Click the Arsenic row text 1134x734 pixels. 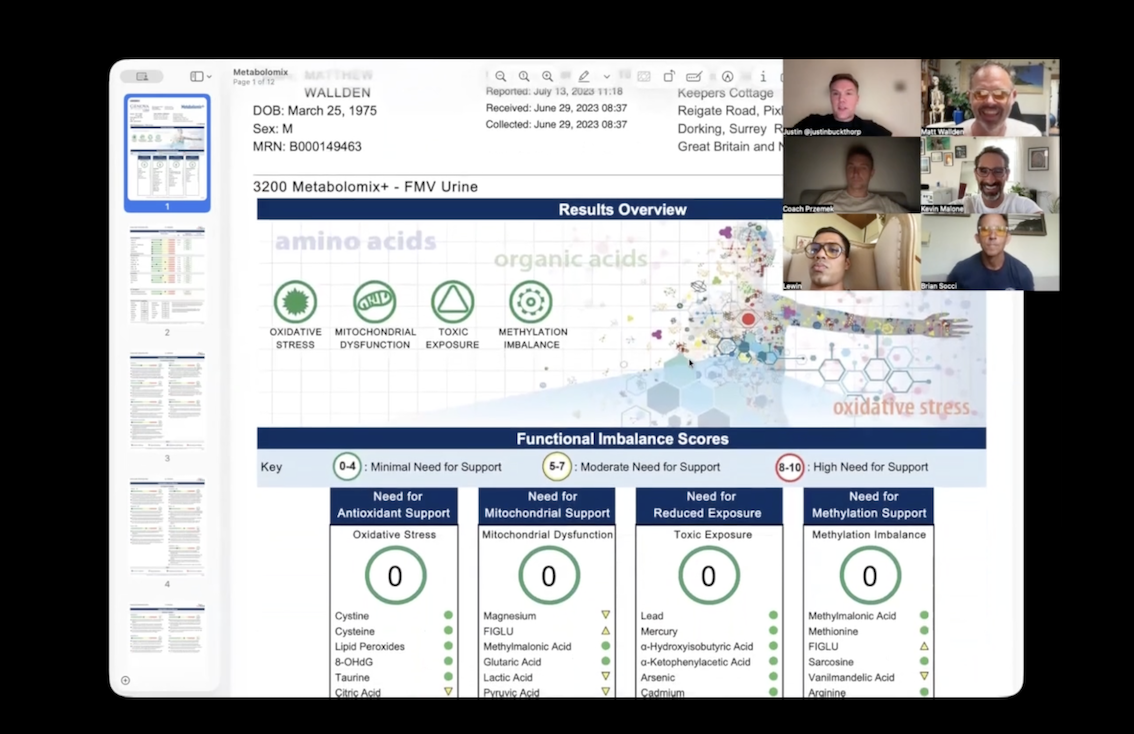point(657,678)
